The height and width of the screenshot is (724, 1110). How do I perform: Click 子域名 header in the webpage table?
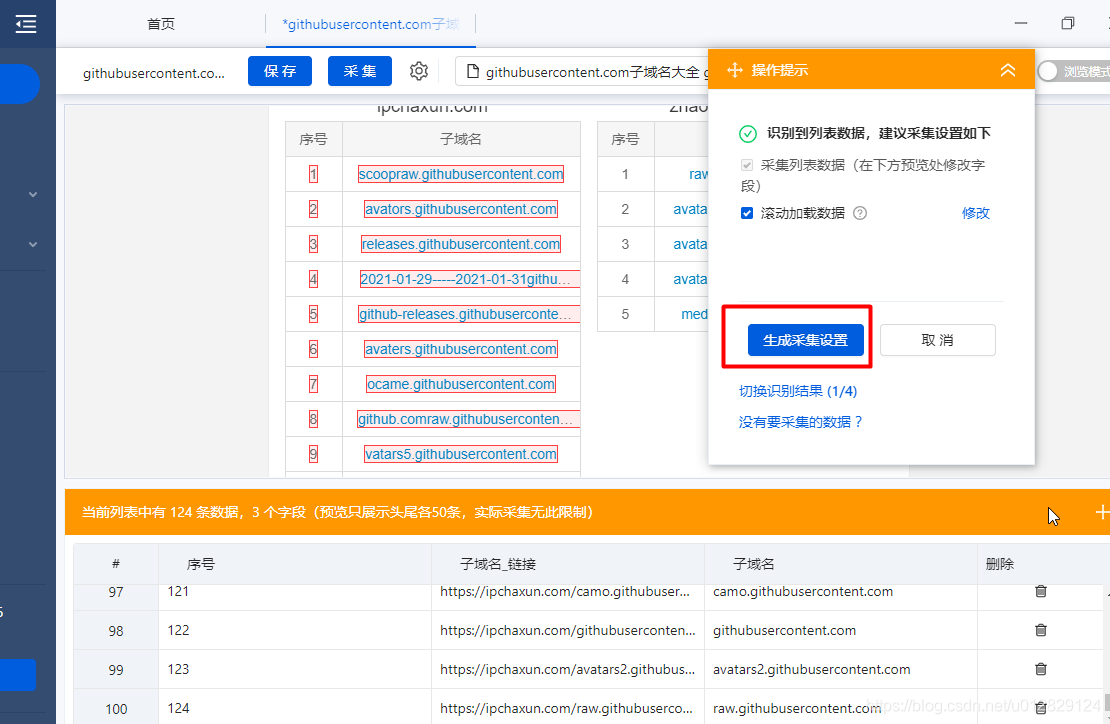(x=461, y=139)
